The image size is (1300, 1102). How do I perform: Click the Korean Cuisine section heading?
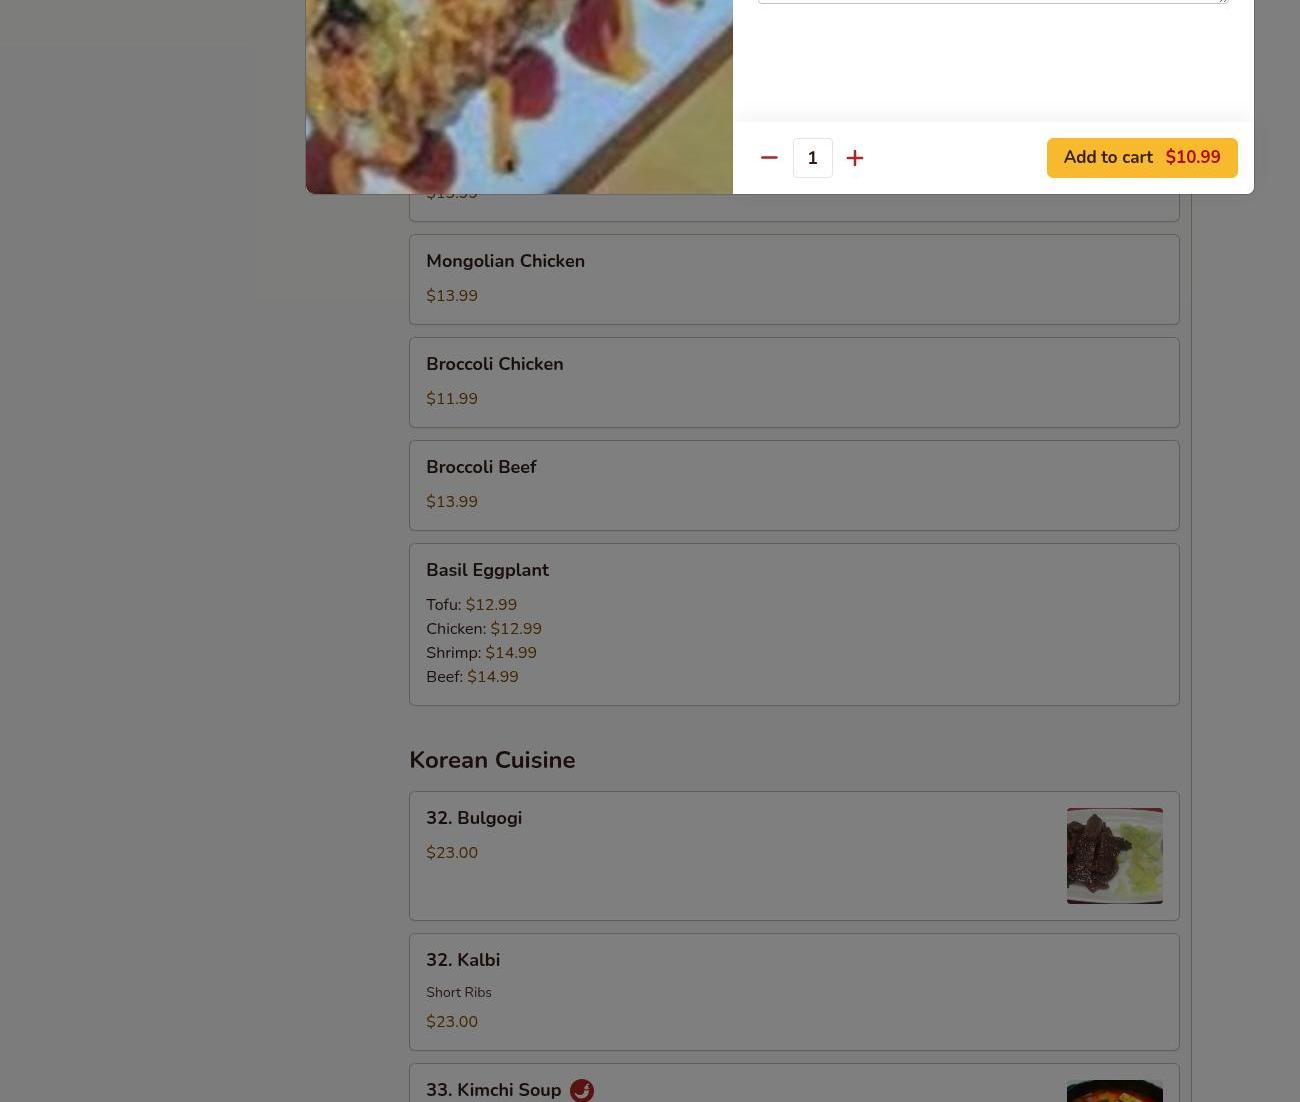point(492,760)
